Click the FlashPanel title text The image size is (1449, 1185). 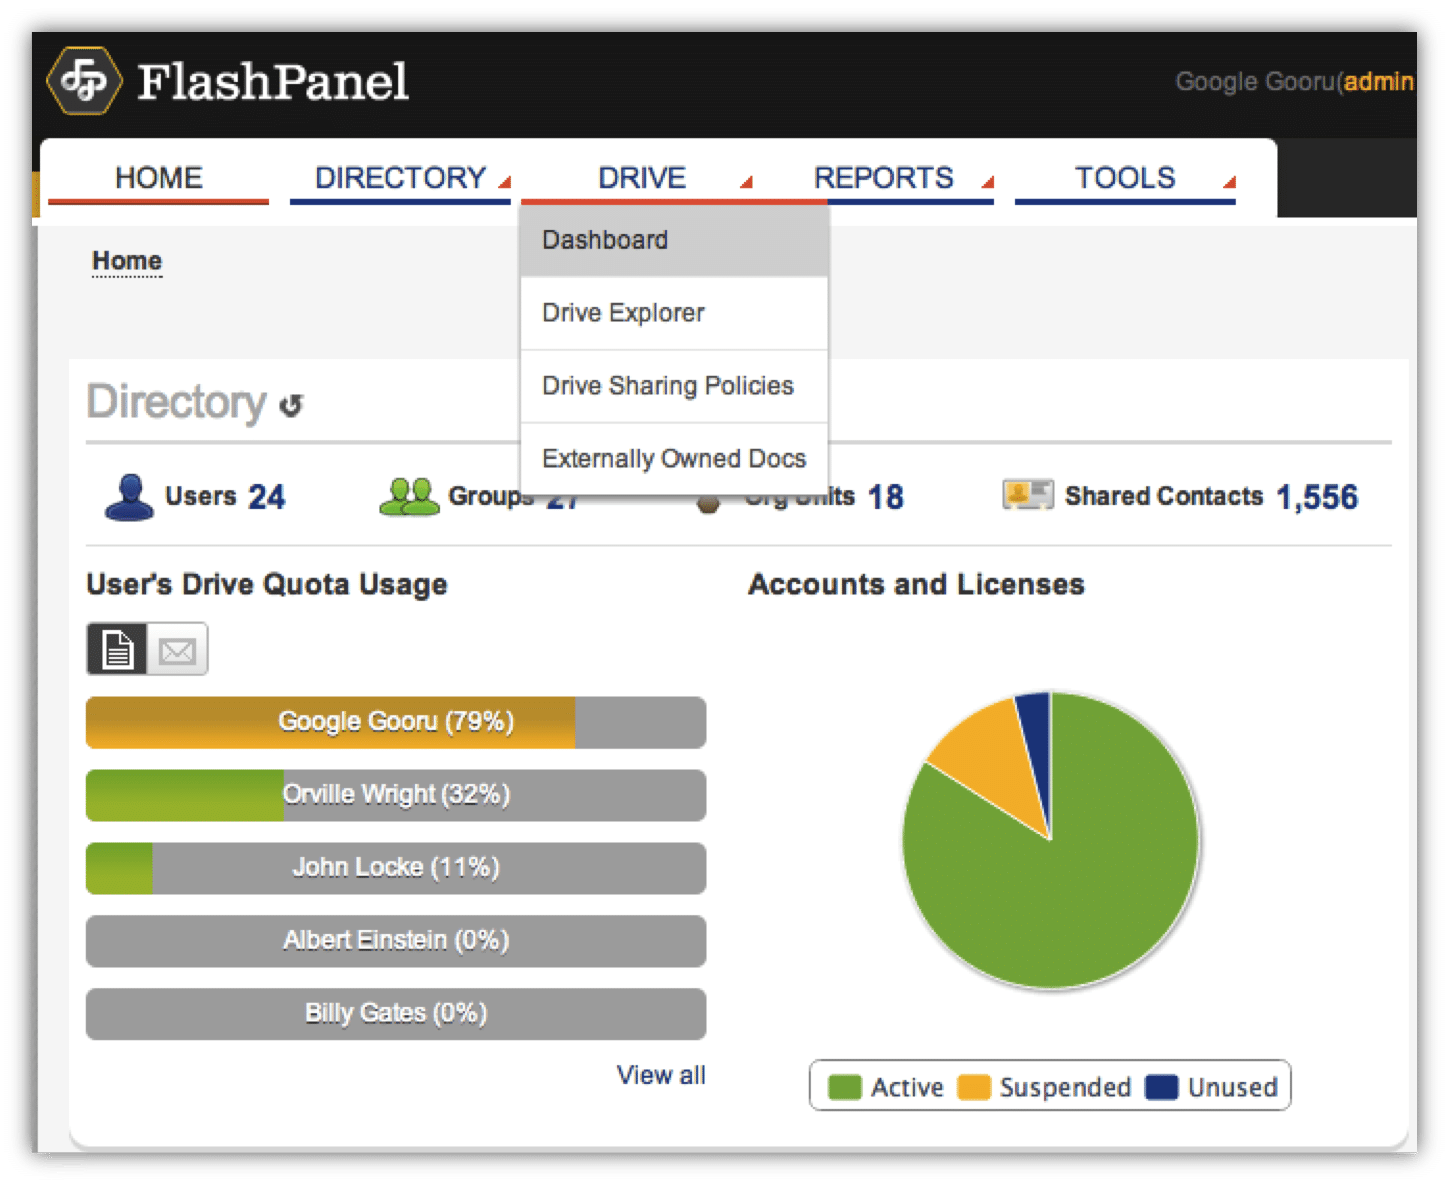(273, 82)
